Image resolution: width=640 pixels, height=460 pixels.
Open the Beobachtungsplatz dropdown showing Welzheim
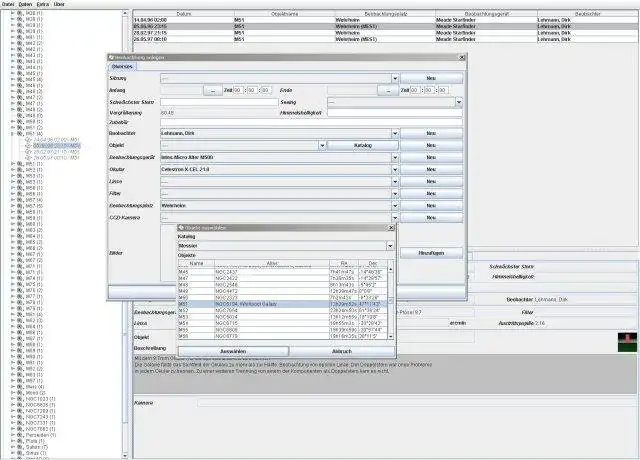(x=395, y=206)
